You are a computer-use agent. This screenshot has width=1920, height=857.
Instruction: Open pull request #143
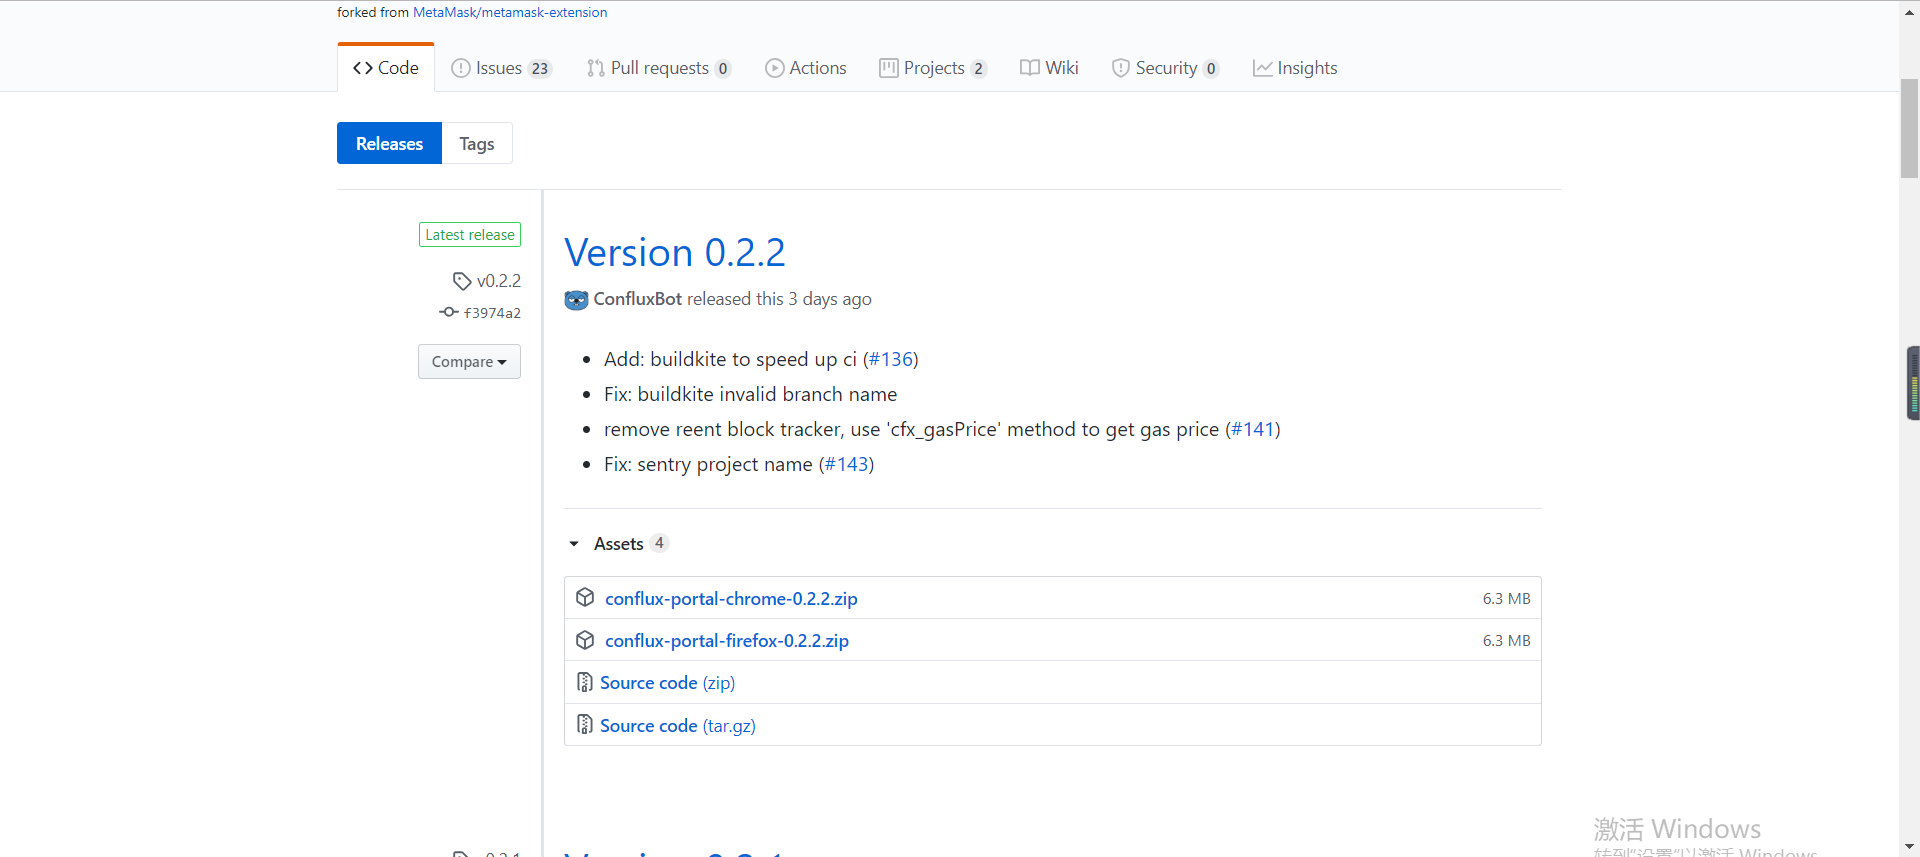(846, 464)
